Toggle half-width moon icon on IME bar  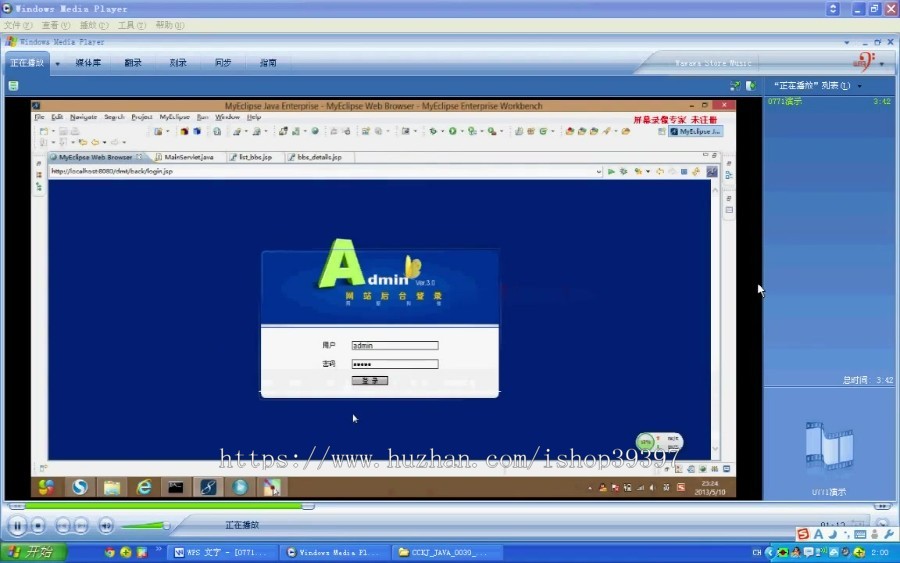click(x=832, y=534)
